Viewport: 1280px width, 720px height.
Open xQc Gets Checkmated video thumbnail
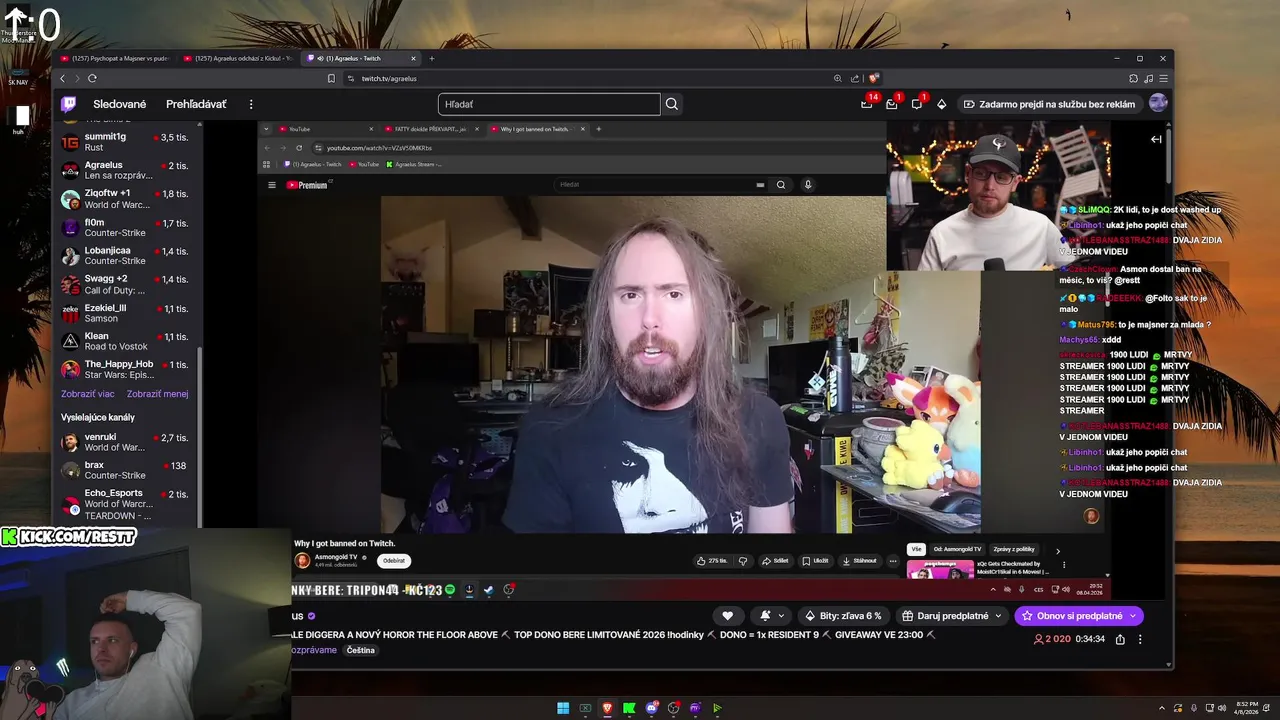tap(940, 569)
